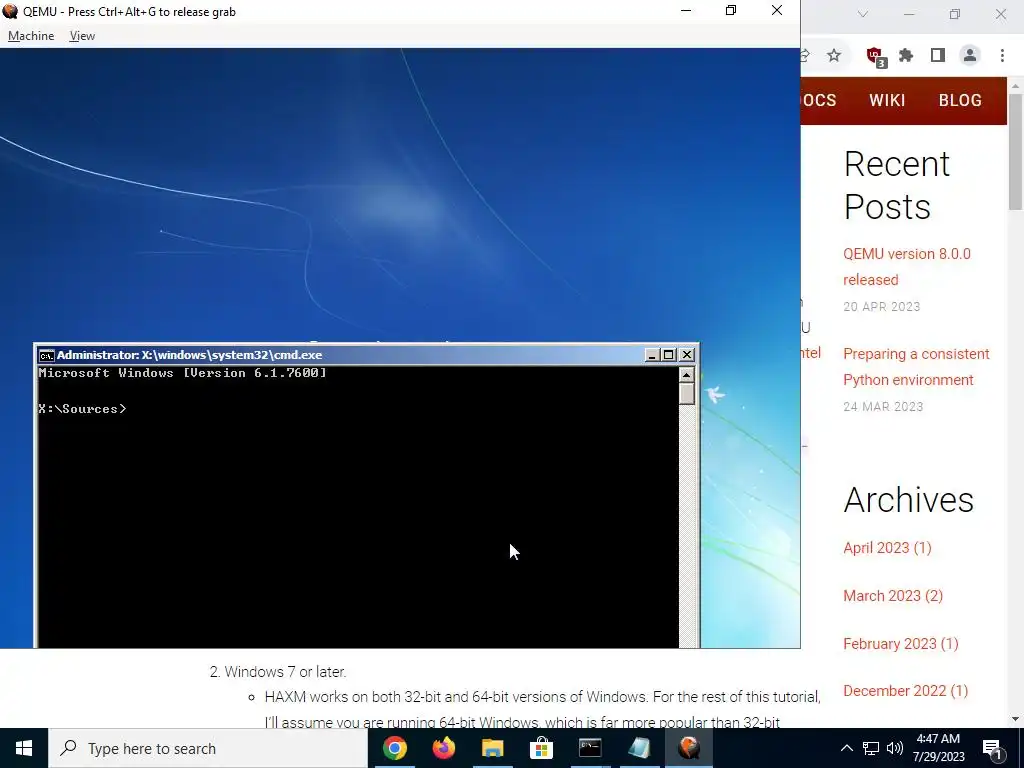Click the Microsoft Windows version line in cmd

182,373
